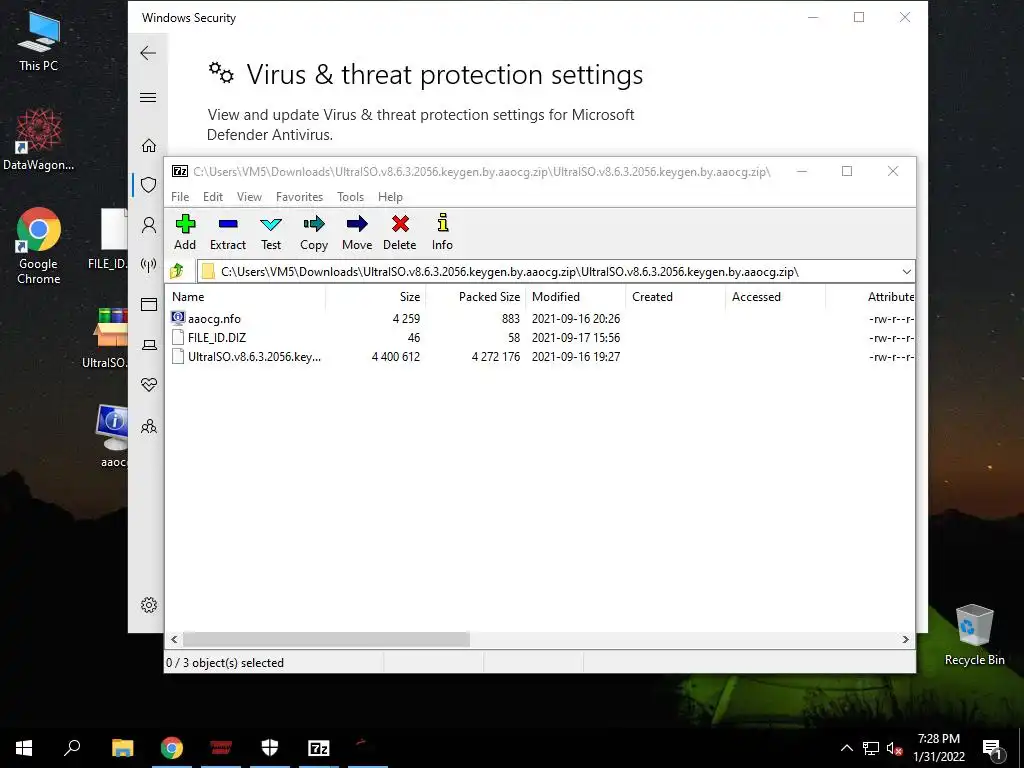Extract files using the Extract toolbar icon

pyautogui.click(x=227, y=232)
